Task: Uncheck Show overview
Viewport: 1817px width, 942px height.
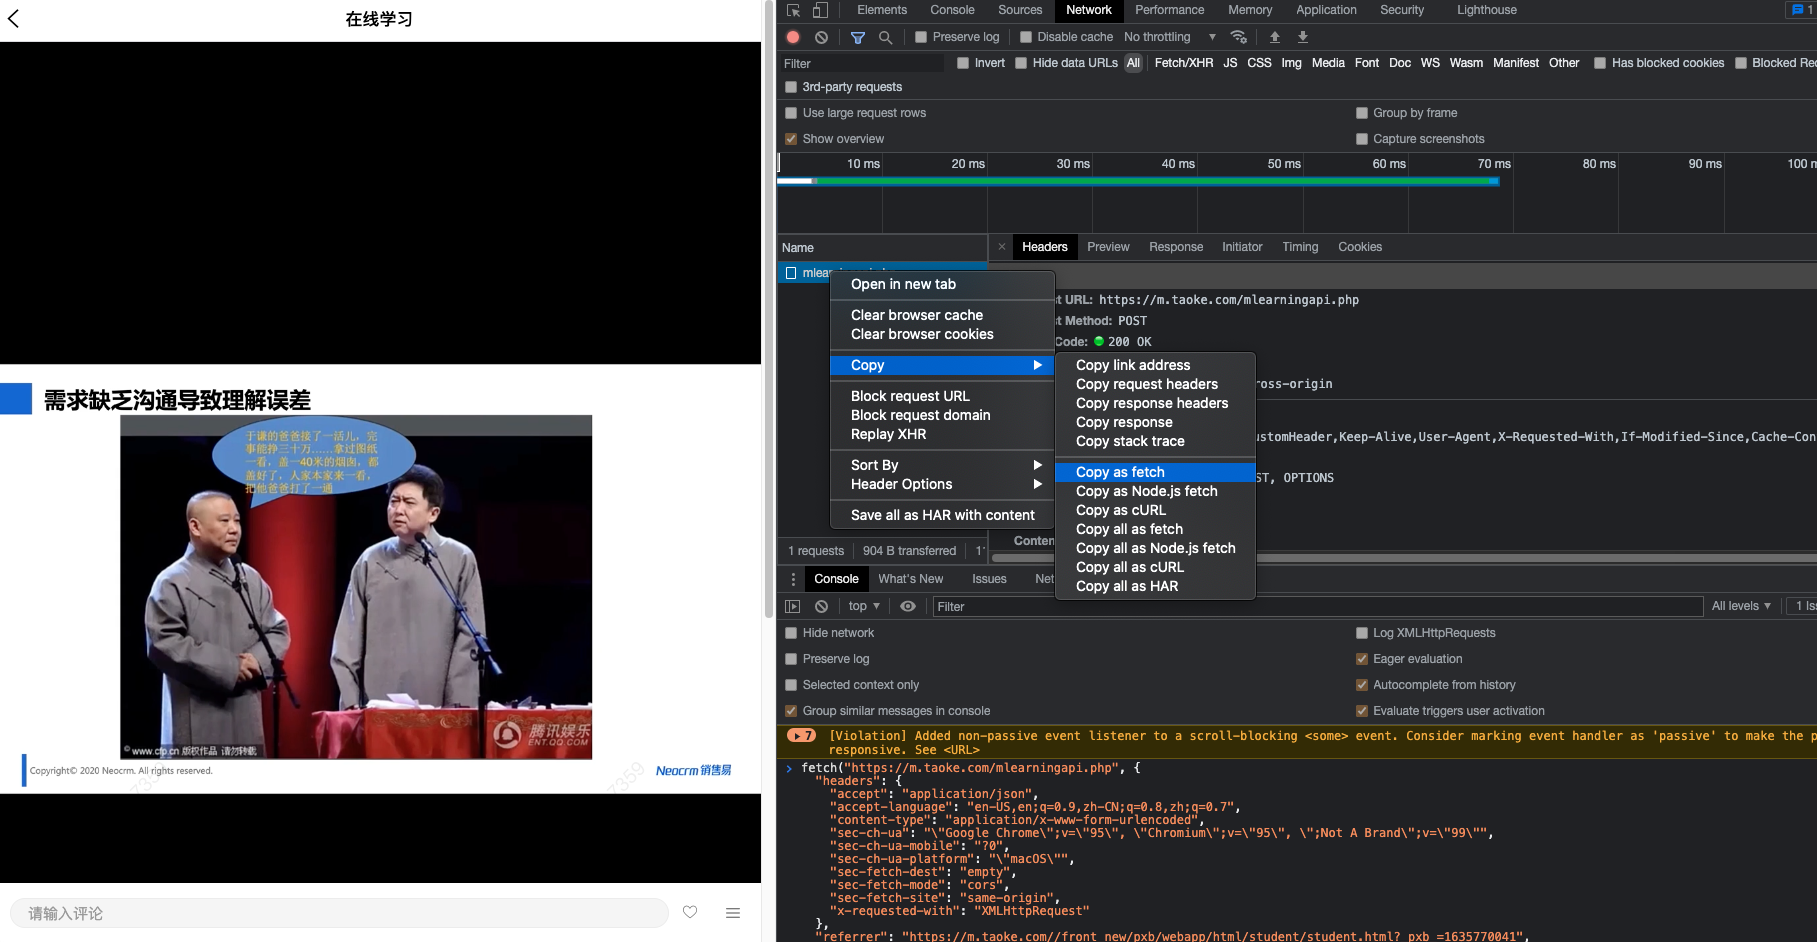Action: pos(791,139)
